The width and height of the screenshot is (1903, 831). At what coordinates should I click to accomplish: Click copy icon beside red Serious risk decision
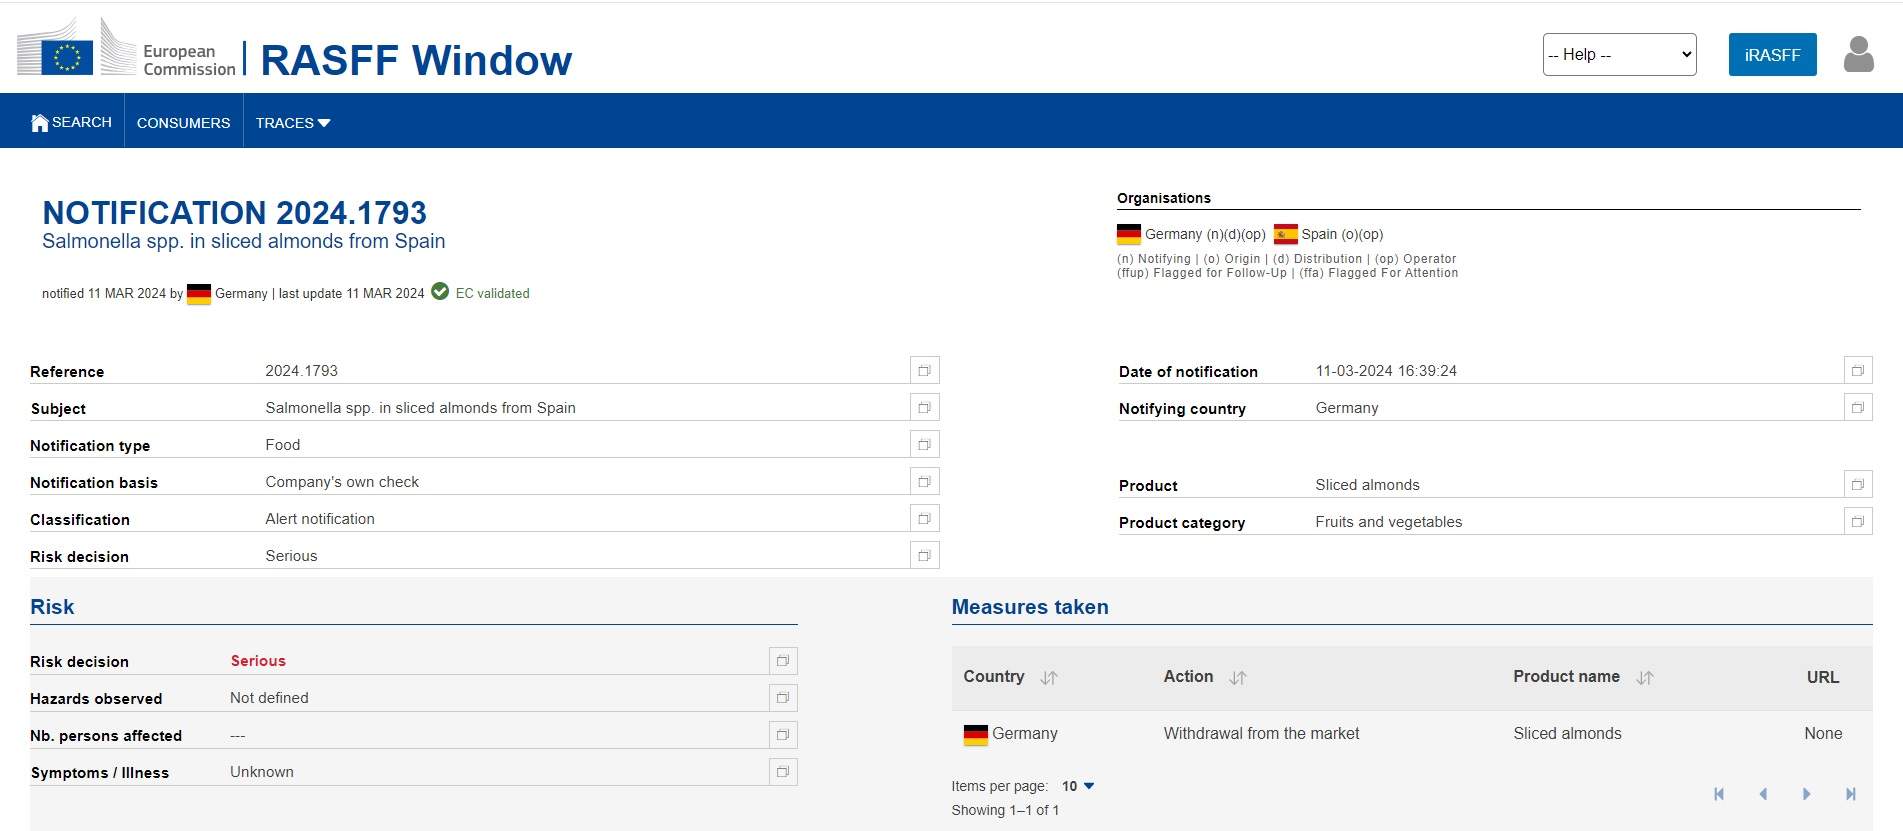point(783,661)
